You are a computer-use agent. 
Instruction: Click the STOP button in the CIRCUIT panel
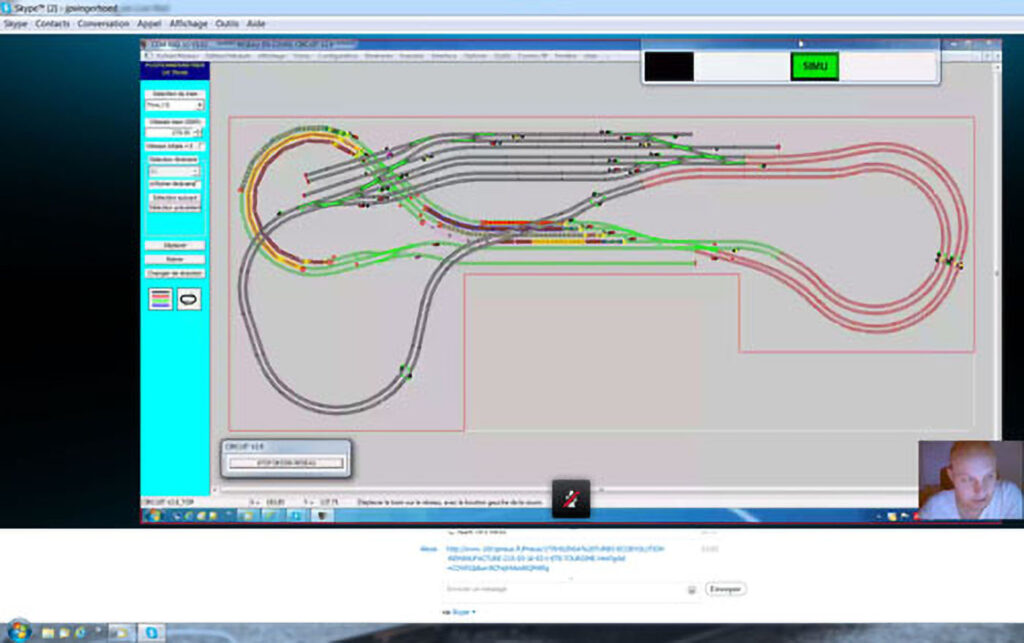coord(286,463)
